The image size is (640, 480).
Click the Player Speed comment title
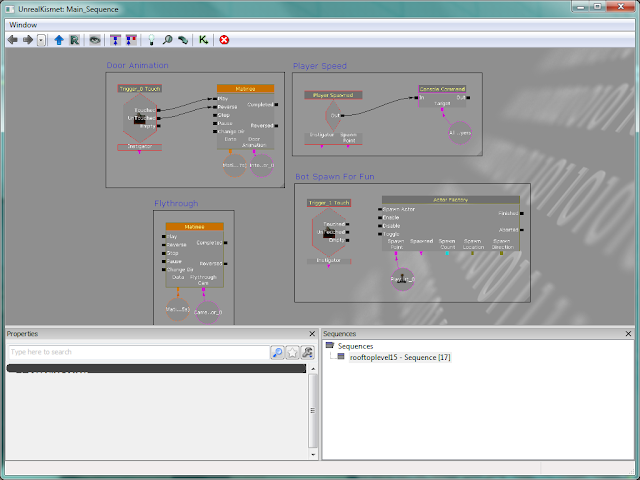pos(320,66)
